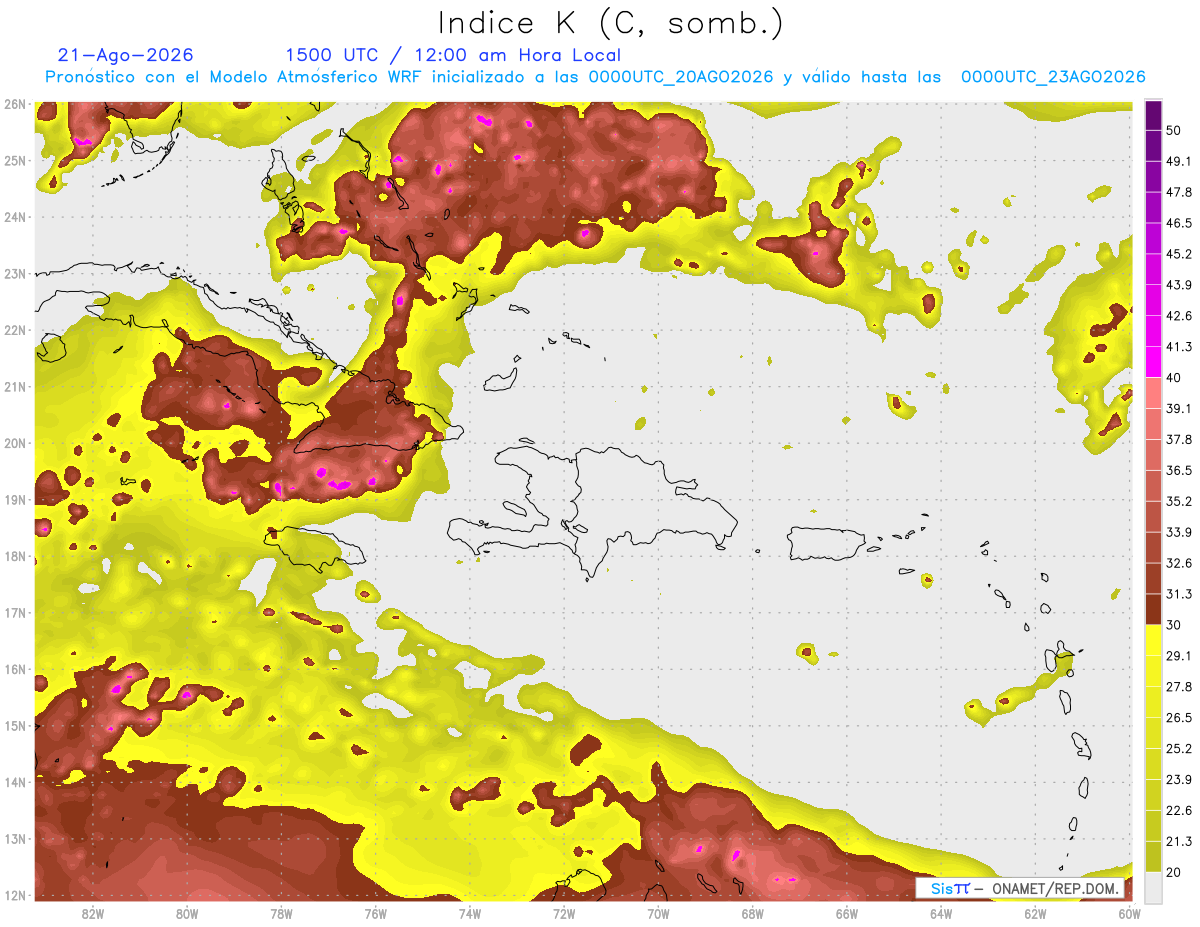The image size is (1200, 927).
Task: Click the time '1500 UTC / 12:00 am Hora Local'
Action: pyautogui.click(x=453, y=55)
